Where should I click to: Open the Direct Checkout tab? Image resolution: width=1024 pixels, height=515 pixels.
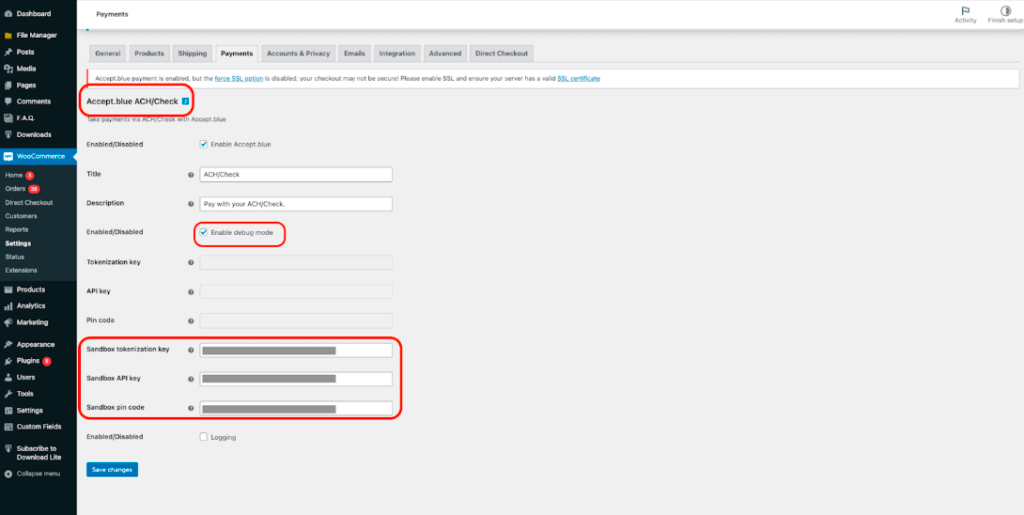coord(502,54)
